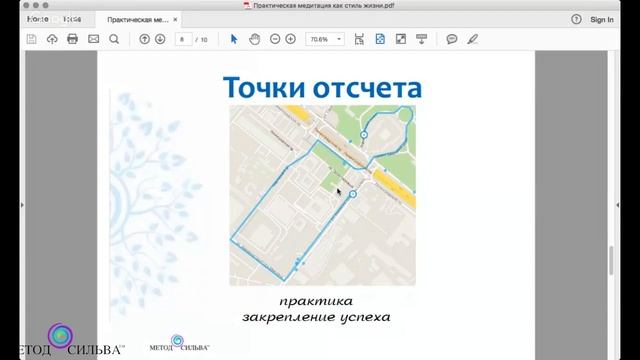The width and height of the screenshot is (640, 360).
Task: Go to next page arrow icon
Action: (x=160, y=39)
